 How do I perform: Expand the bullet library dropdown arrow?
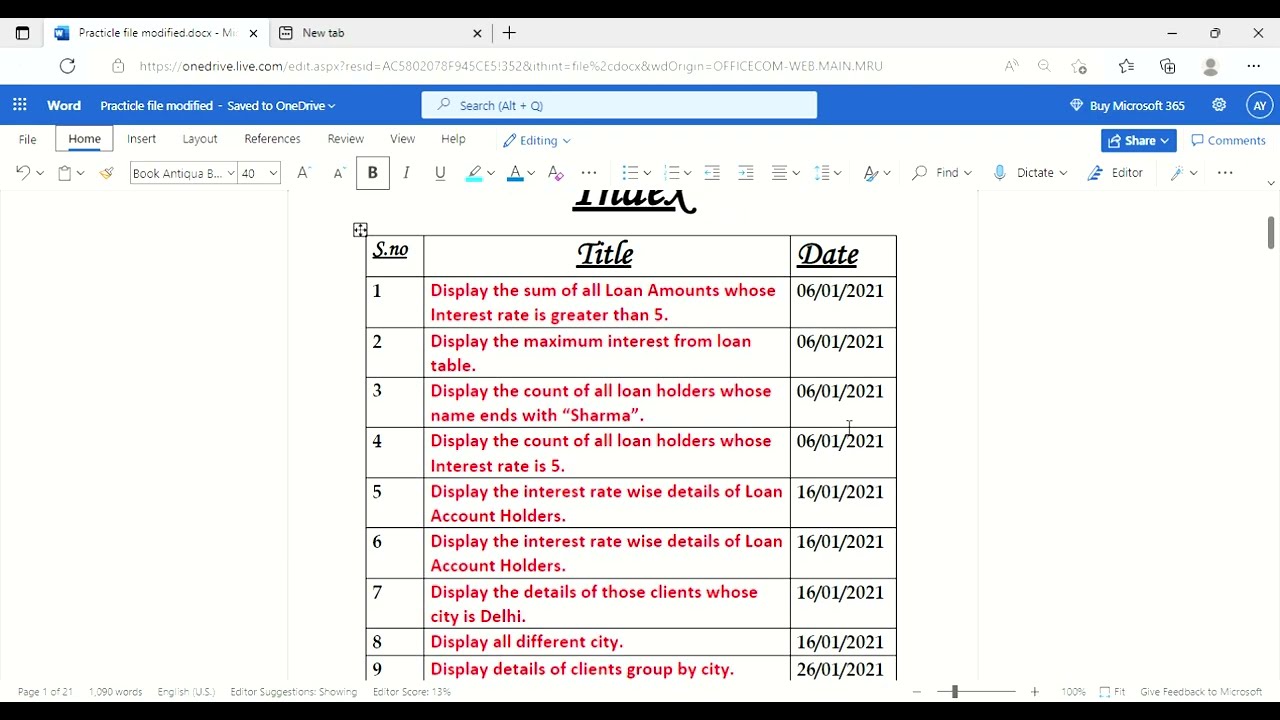tap(647, 173)
